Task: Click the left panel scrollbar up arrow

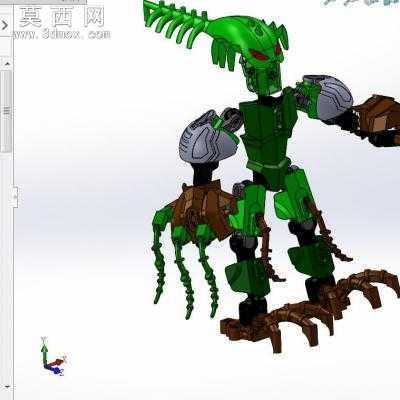Action: point(7,63)
